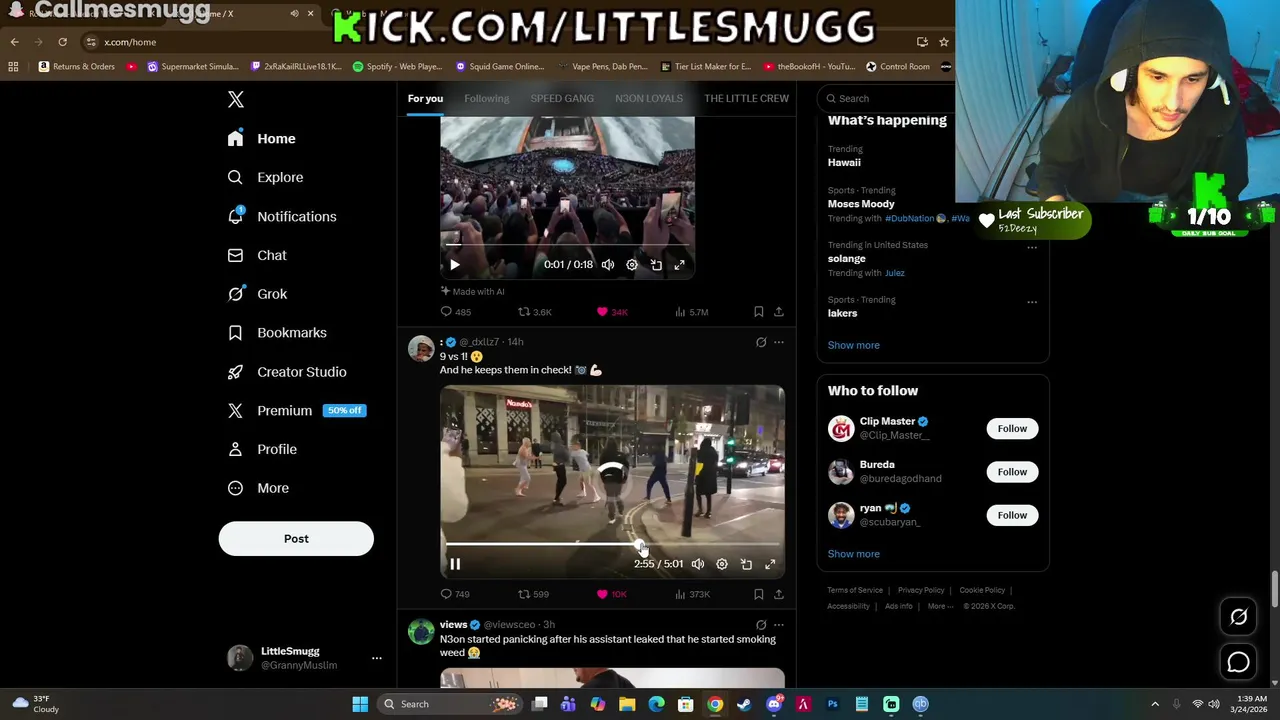Pause the street fight video
Screen dimensions: 1280x720
(x=455, y=564)
